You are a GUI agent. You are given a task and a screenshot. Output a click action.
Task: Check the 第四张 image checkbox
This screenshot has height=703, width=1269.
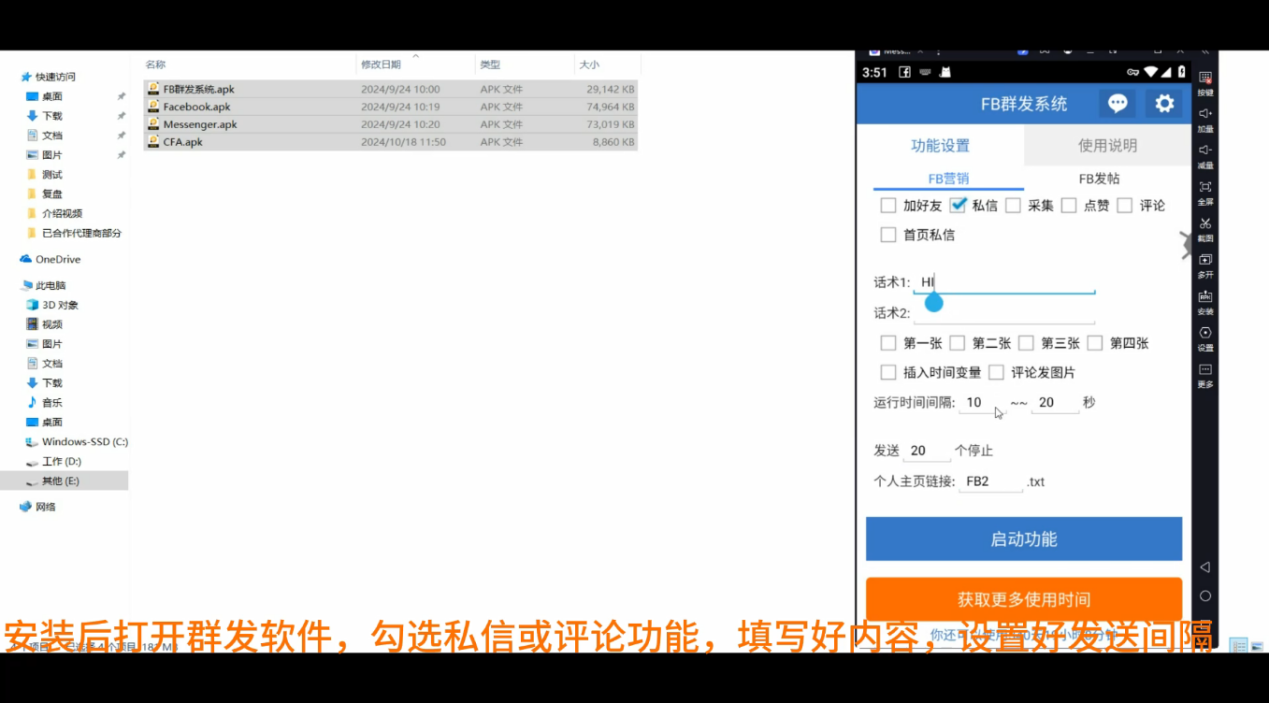1095,343
